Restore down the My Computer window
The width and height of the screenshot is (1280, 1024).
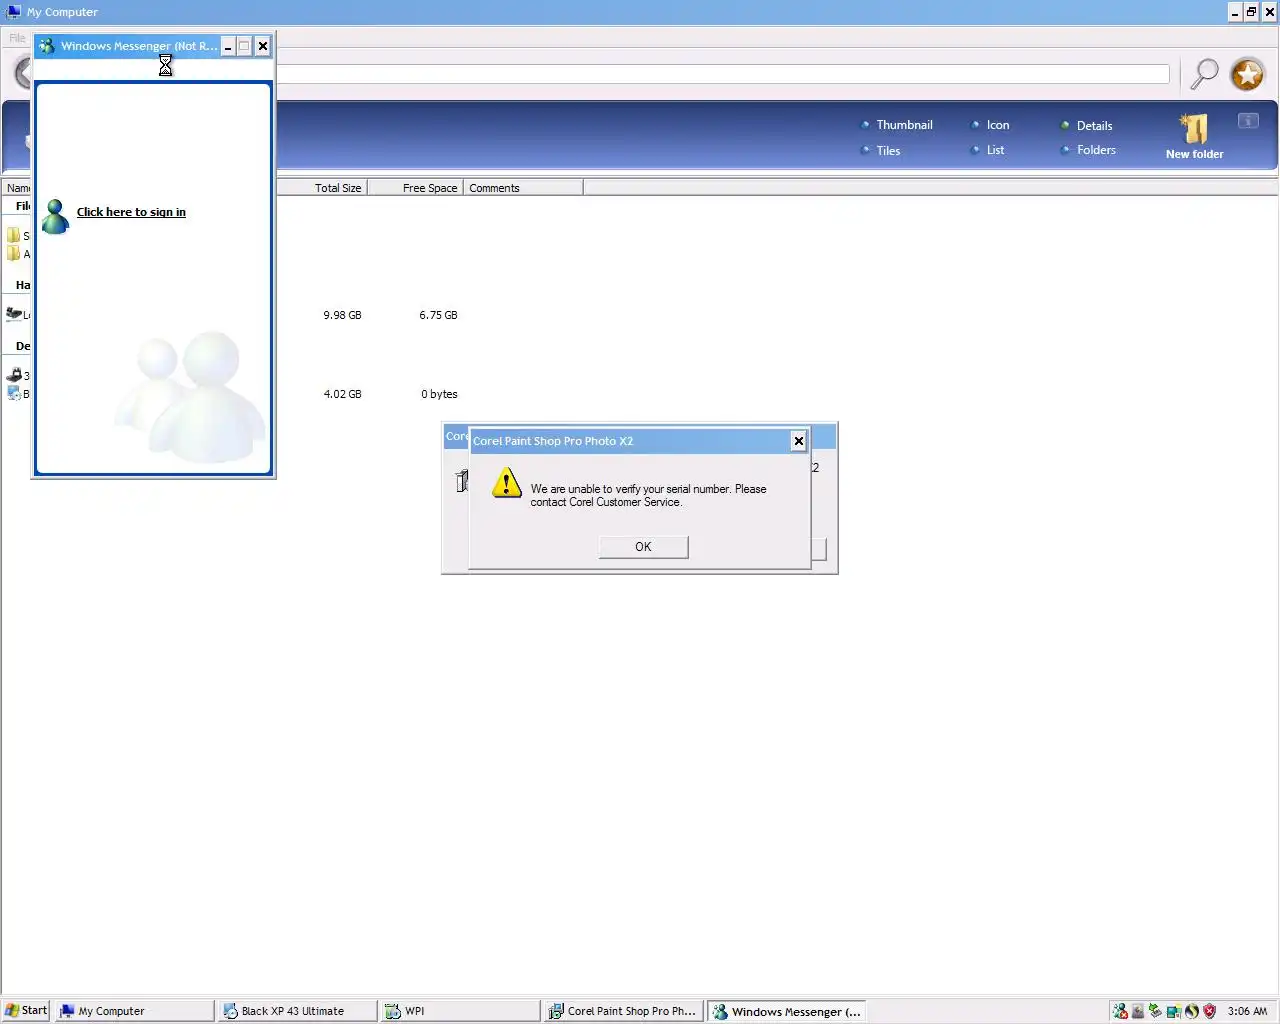(x=1251, y=12)
